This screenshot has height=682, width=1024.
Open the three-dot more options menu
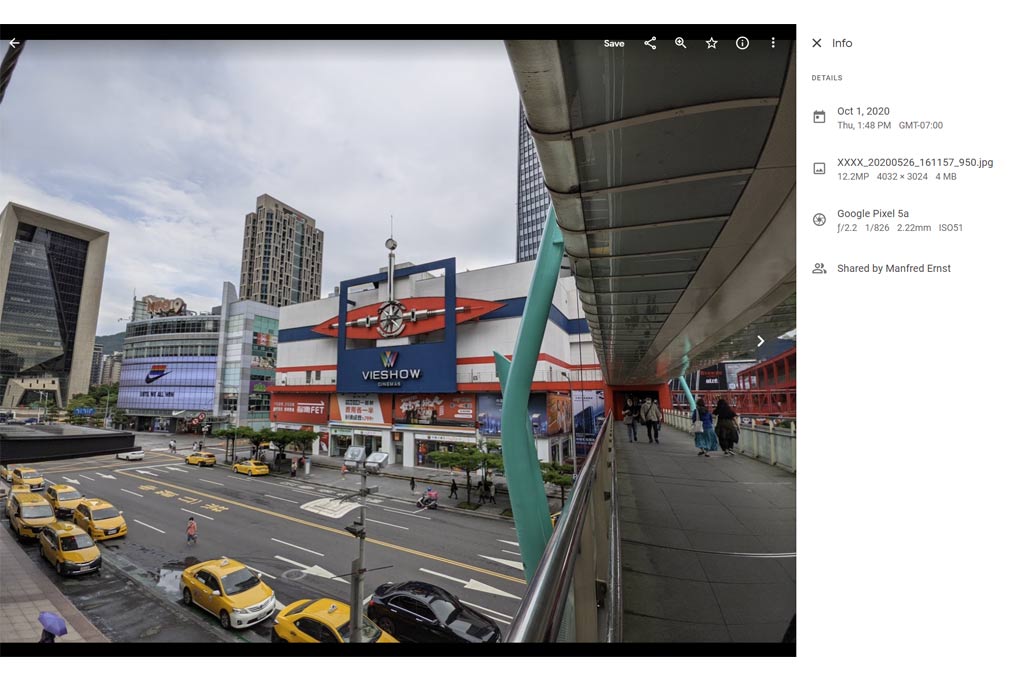(x=773, y=43)
